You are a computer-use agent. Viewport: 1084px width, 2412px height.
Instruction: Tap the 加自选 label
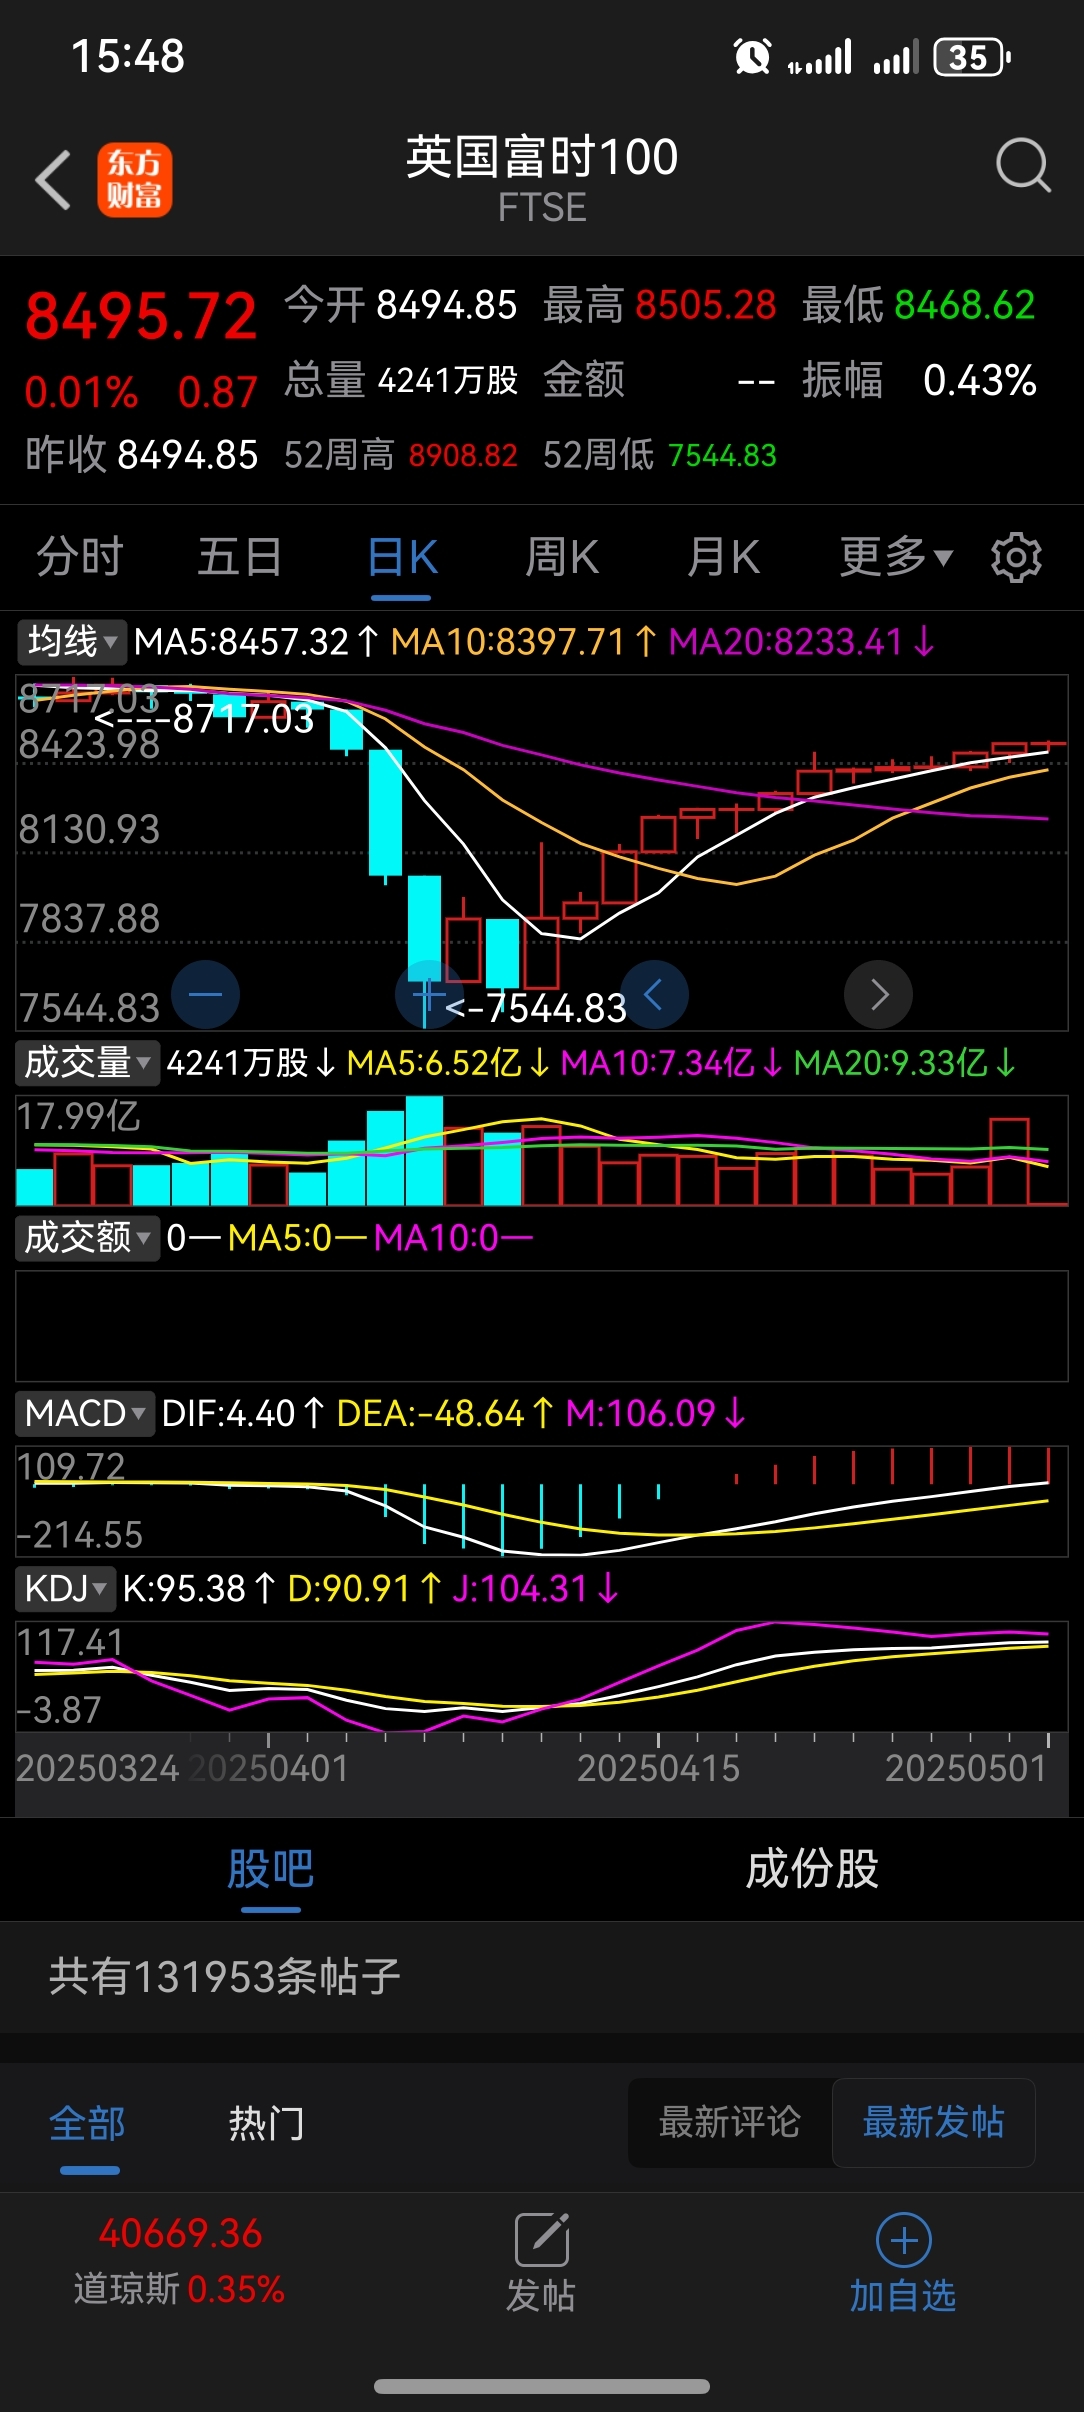tap(903, 2295)
